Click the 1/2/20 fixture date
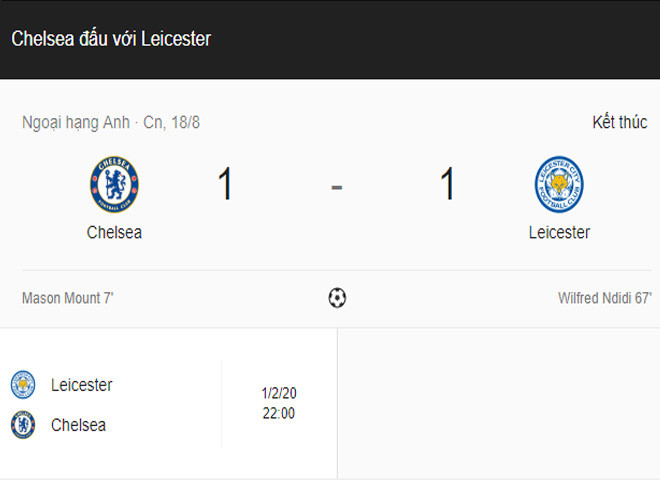 tap(278, 393)
